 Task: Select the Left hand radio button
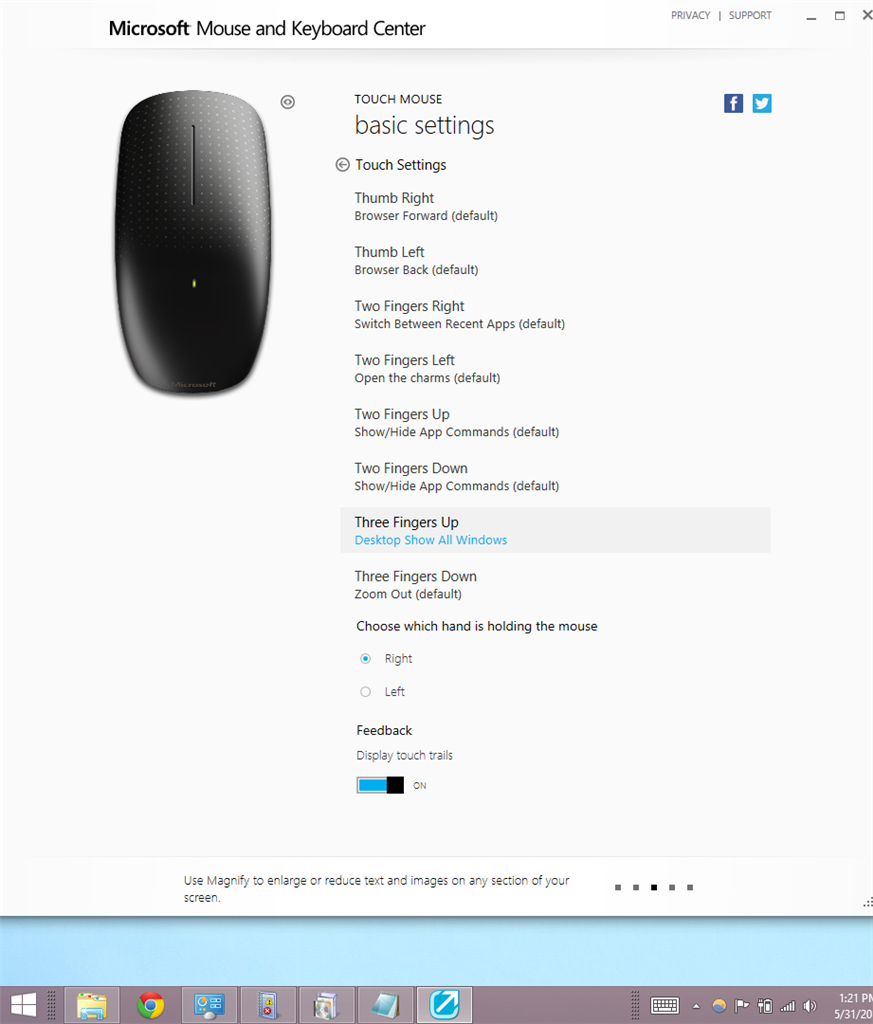point(366,692)
